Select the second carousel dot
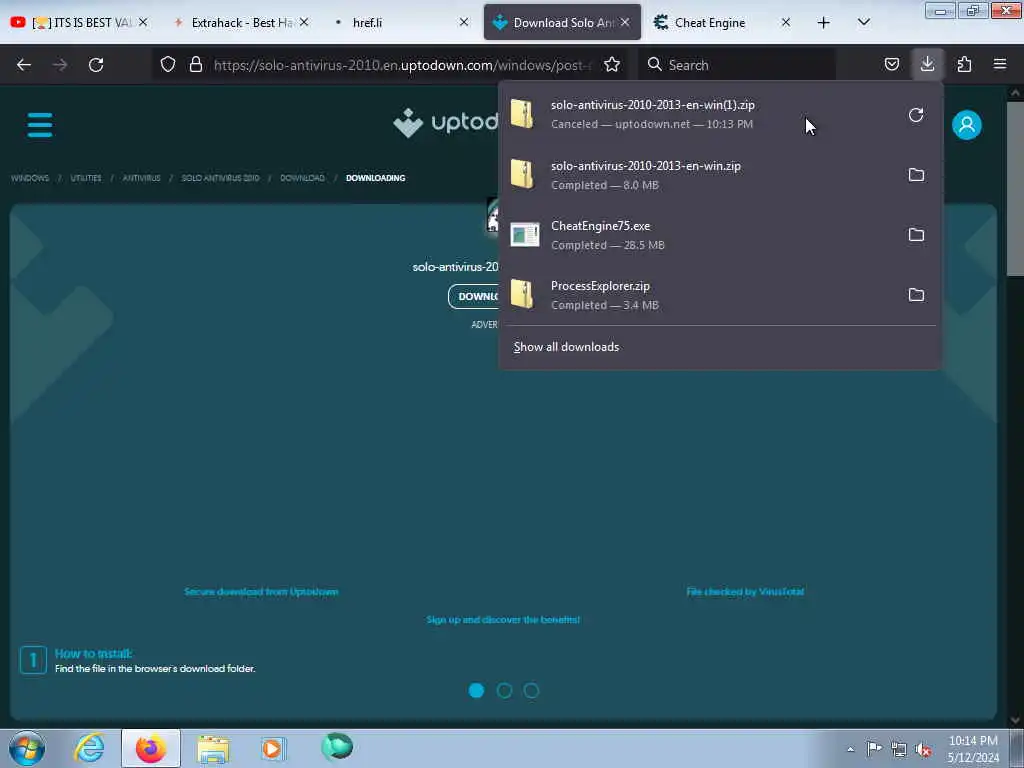 (504, 690)
